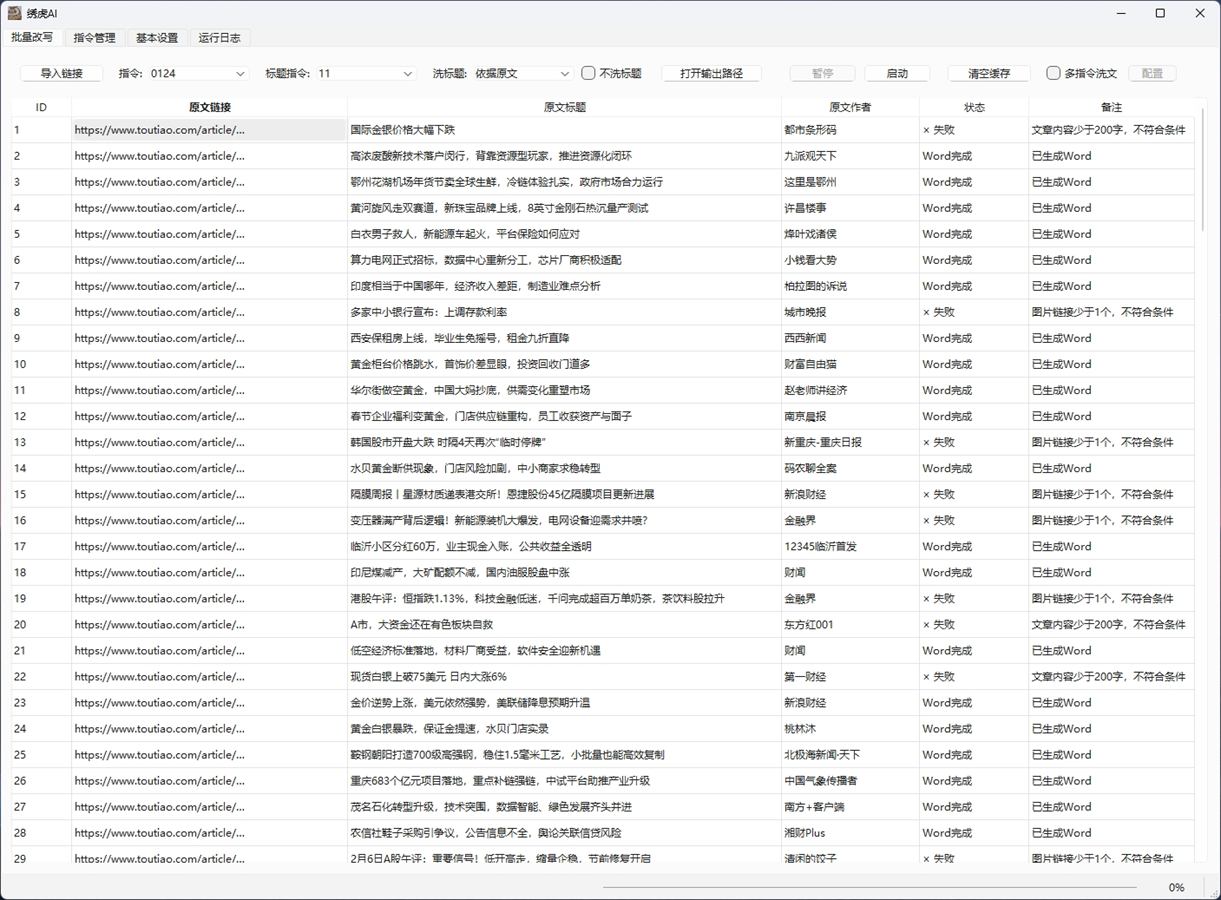Minimize the 绣虎AI window
The width and height of the screenshot is (1221, 900).
click(1120, 13)
